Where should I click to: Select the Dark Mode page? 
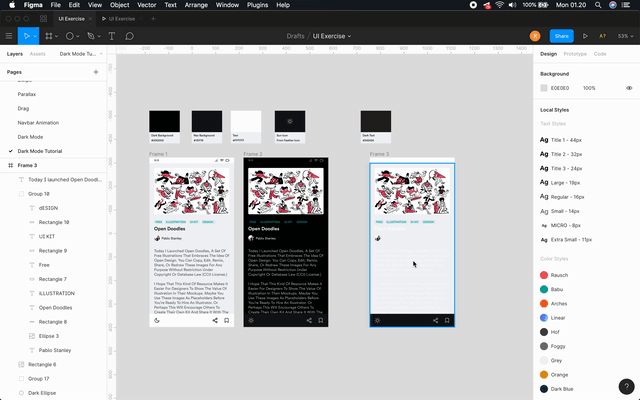(x=30, y=137)
